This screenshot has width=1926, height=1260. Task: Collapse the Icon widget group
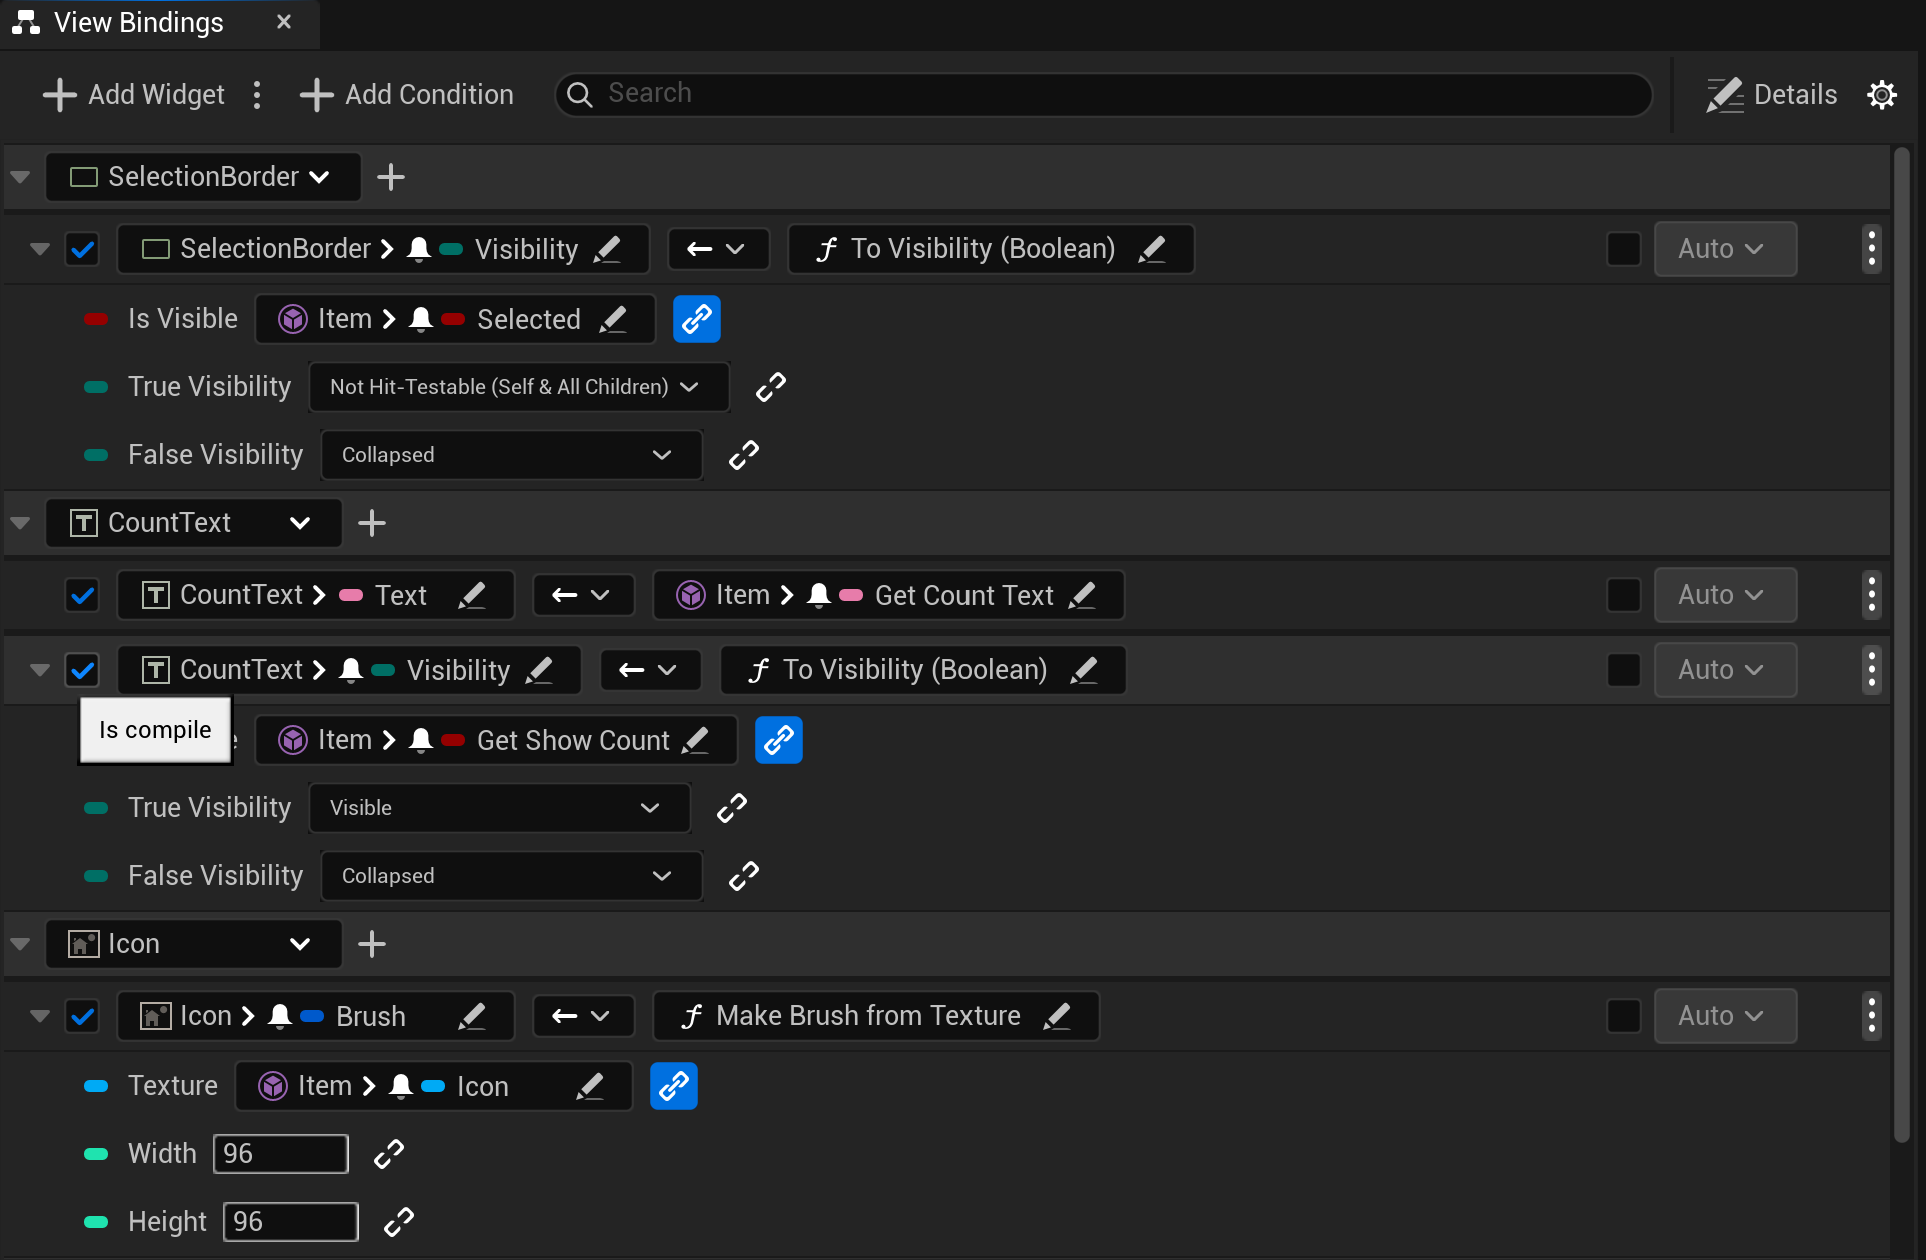tap(20, 944)
